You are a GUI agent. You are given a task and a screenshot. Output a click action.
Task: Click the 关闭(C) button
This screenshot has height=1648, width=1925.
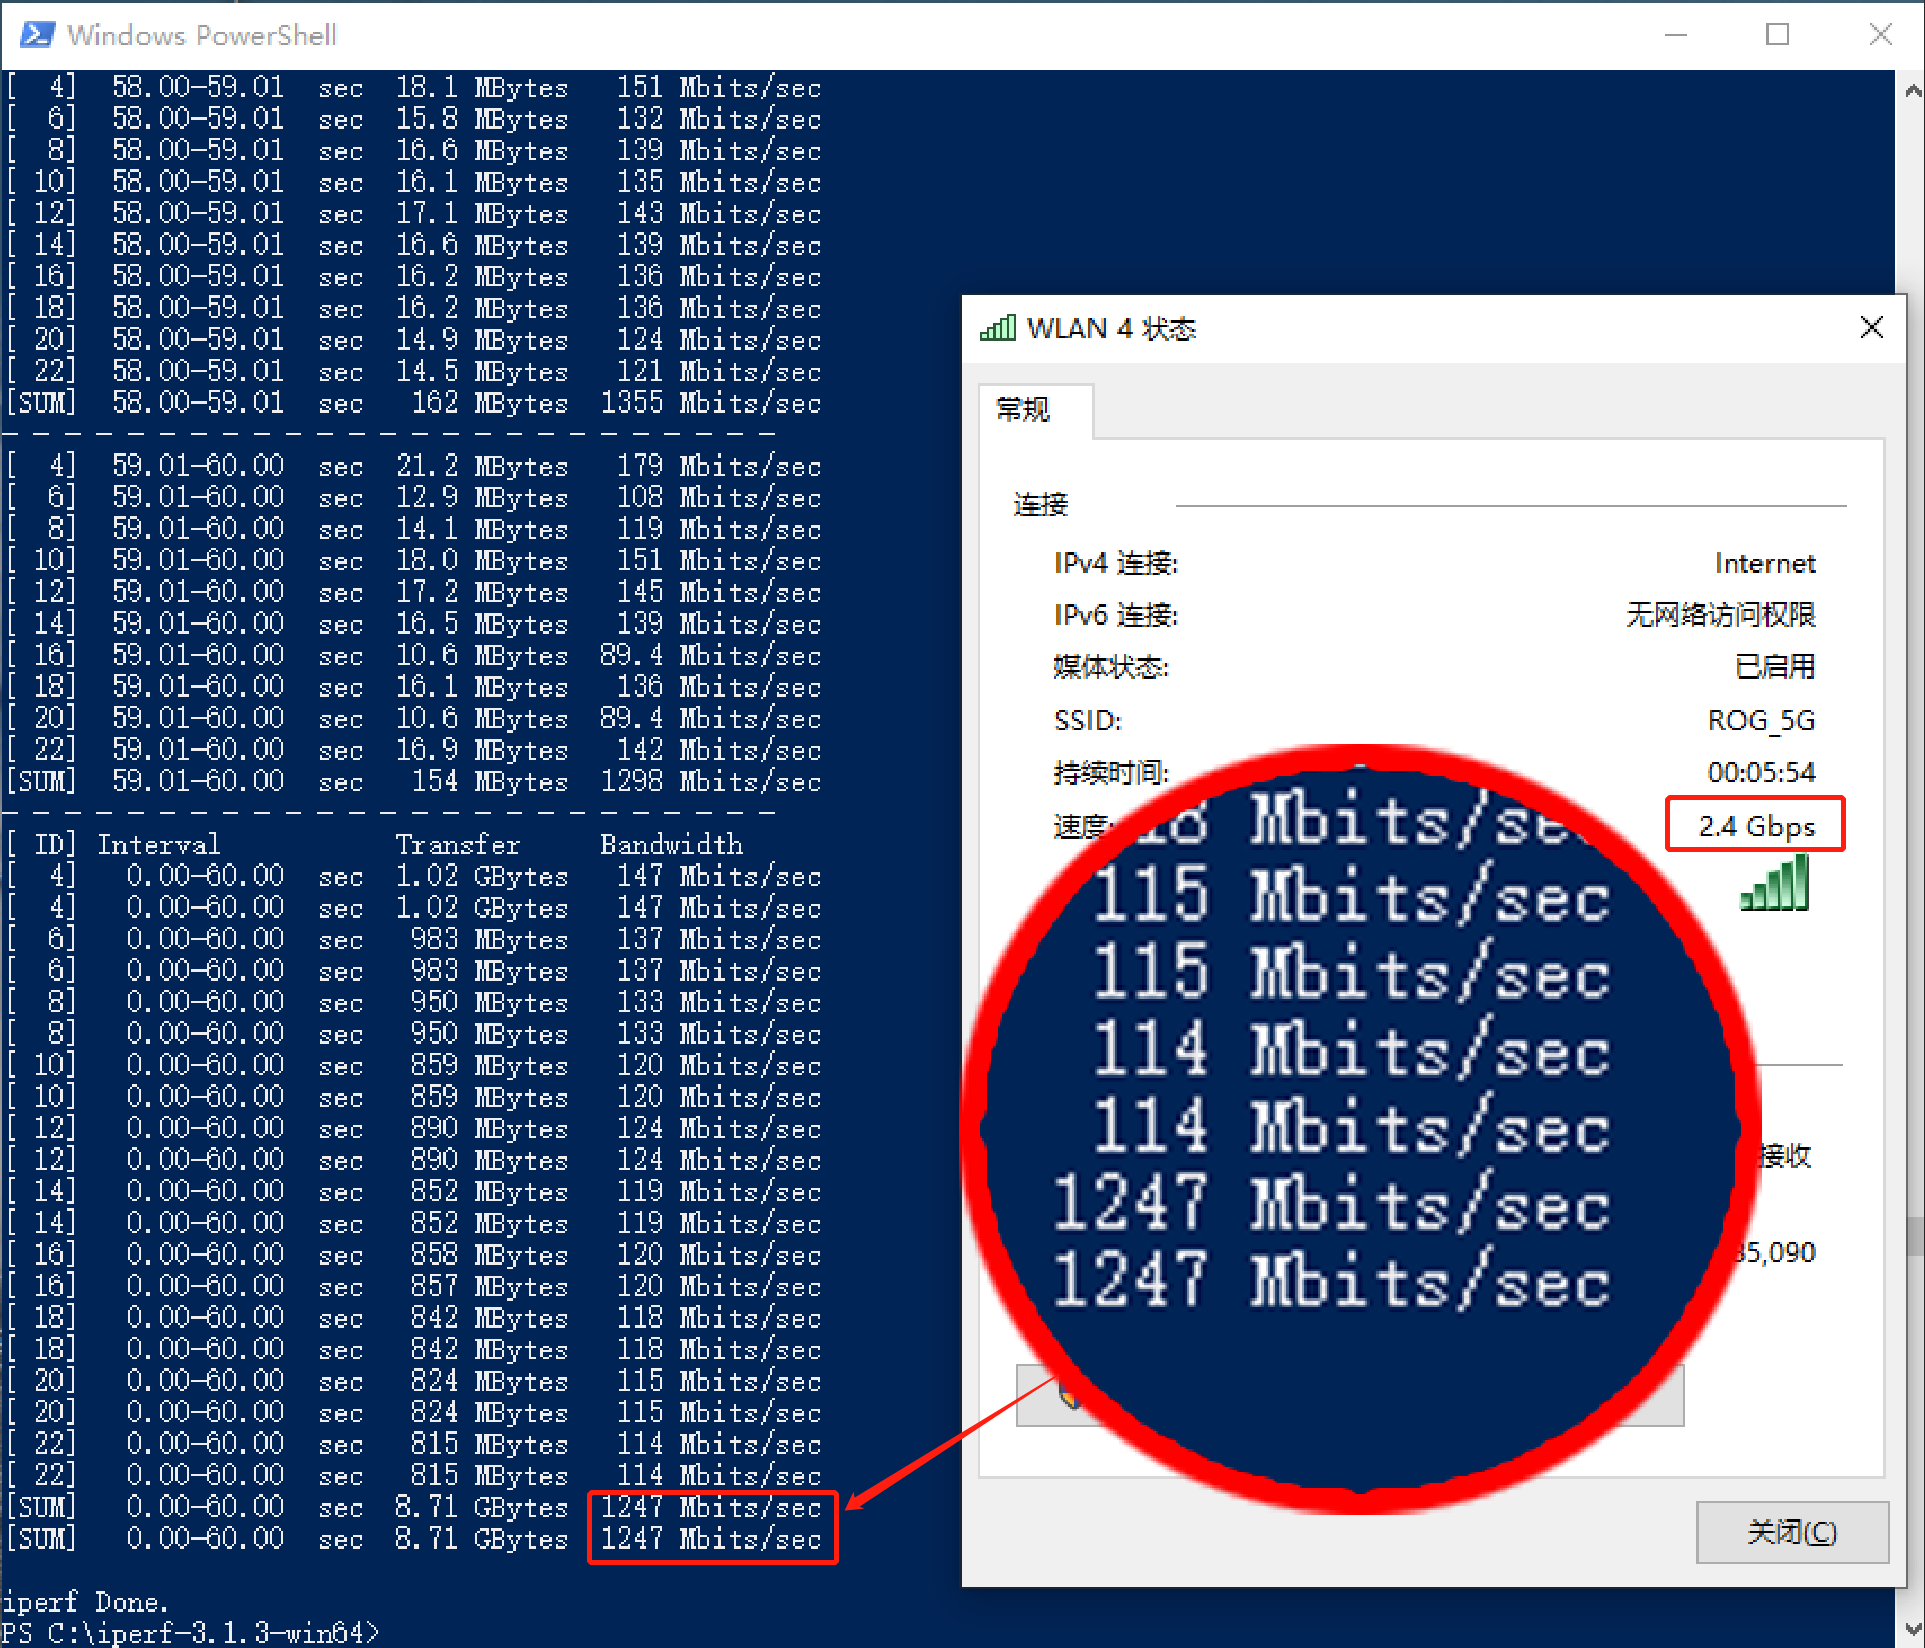tap(1792, 1532)
